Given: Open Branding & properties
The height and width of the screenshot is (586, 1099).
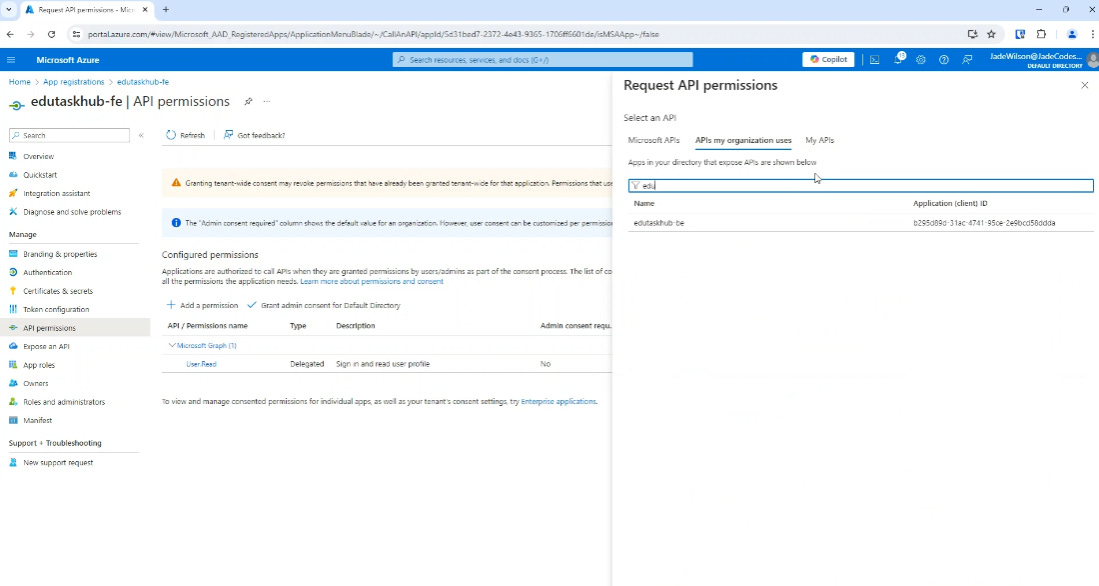Looking at the screenshot, I should click(60, 254).
